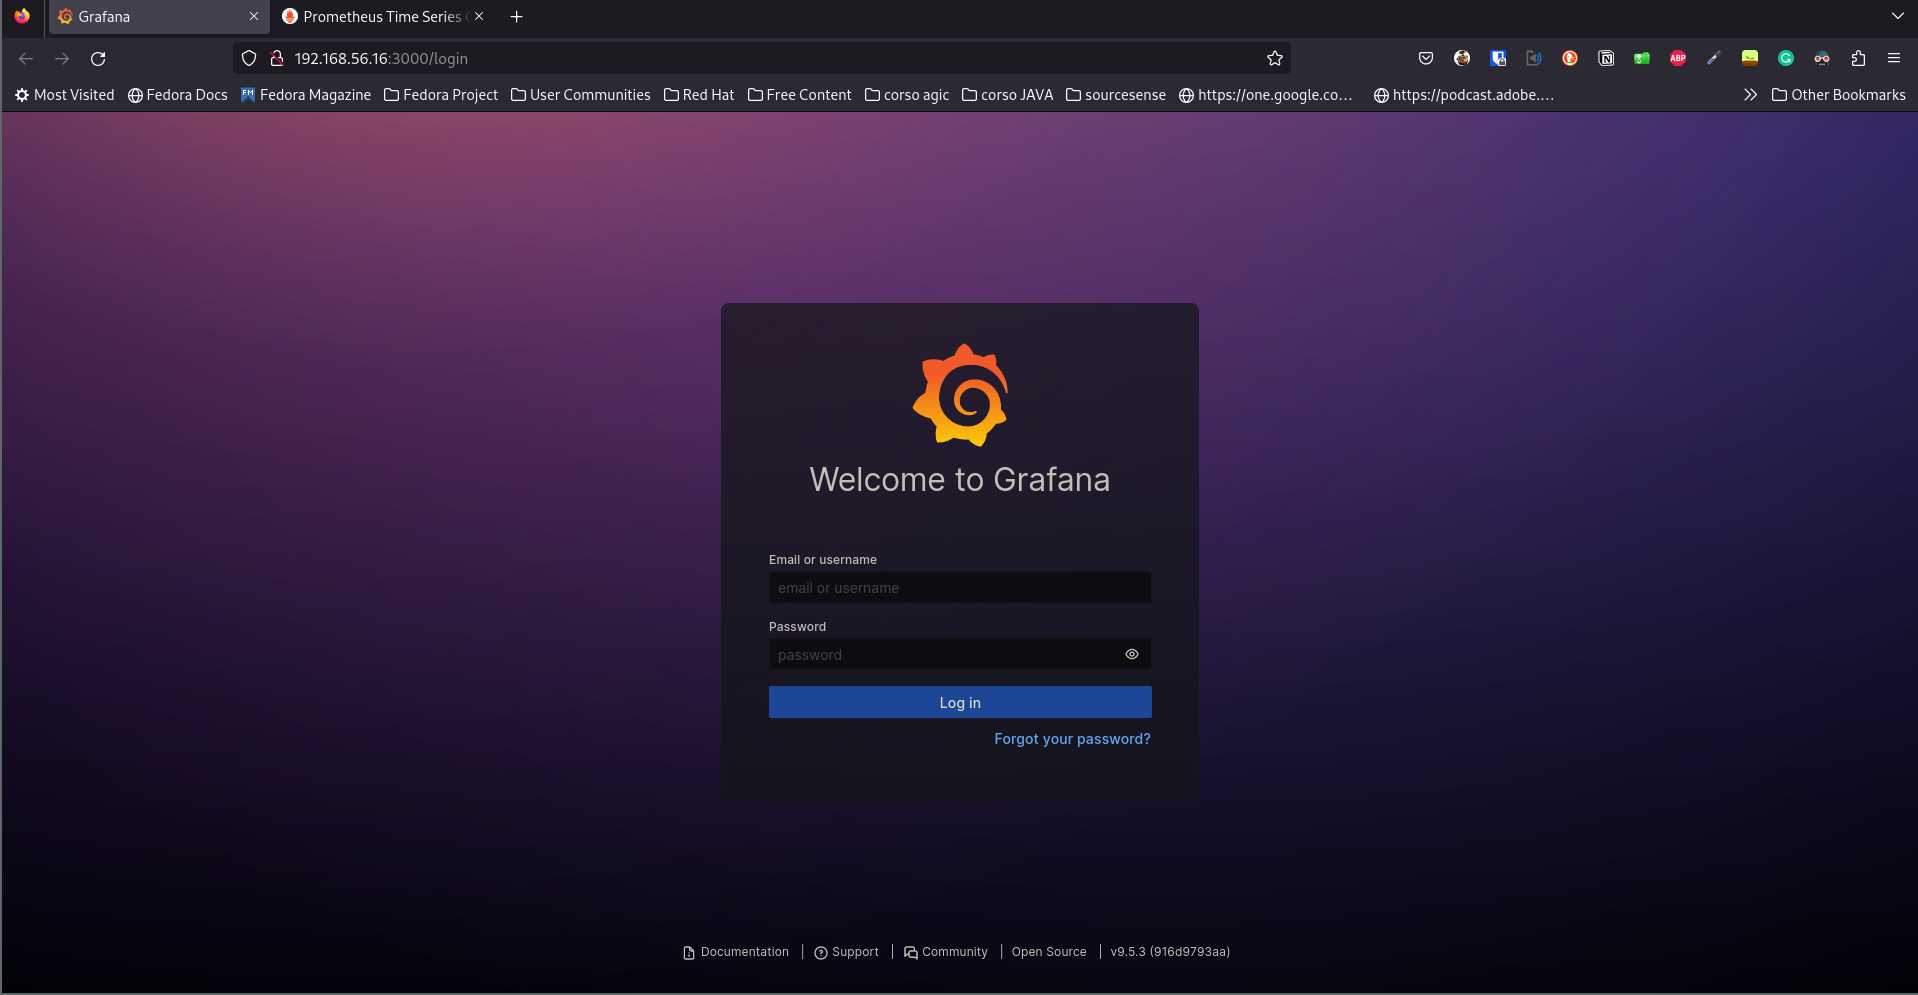Activate the eyedropper color picker extension
This screenshot has height=995, width=1918.
[1714, 58]
